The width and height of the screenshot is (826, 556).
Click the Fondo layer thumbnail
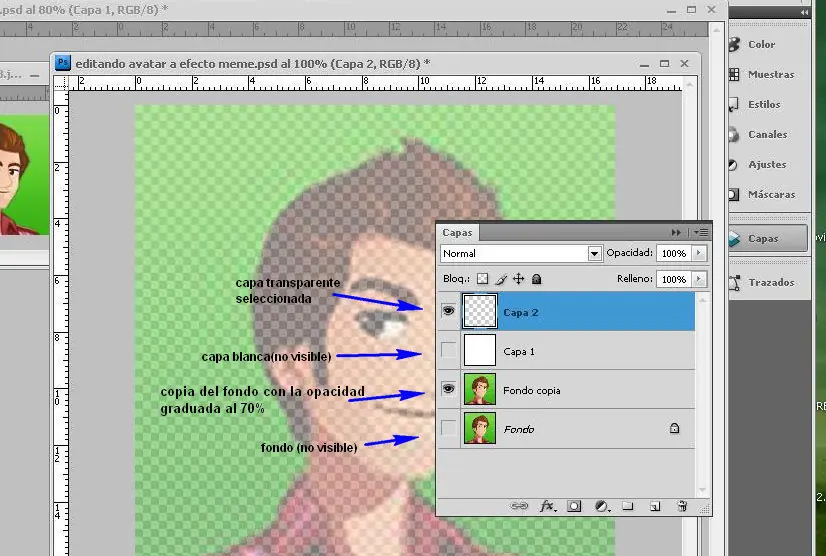pyautogui.click(x=480, y=428)
